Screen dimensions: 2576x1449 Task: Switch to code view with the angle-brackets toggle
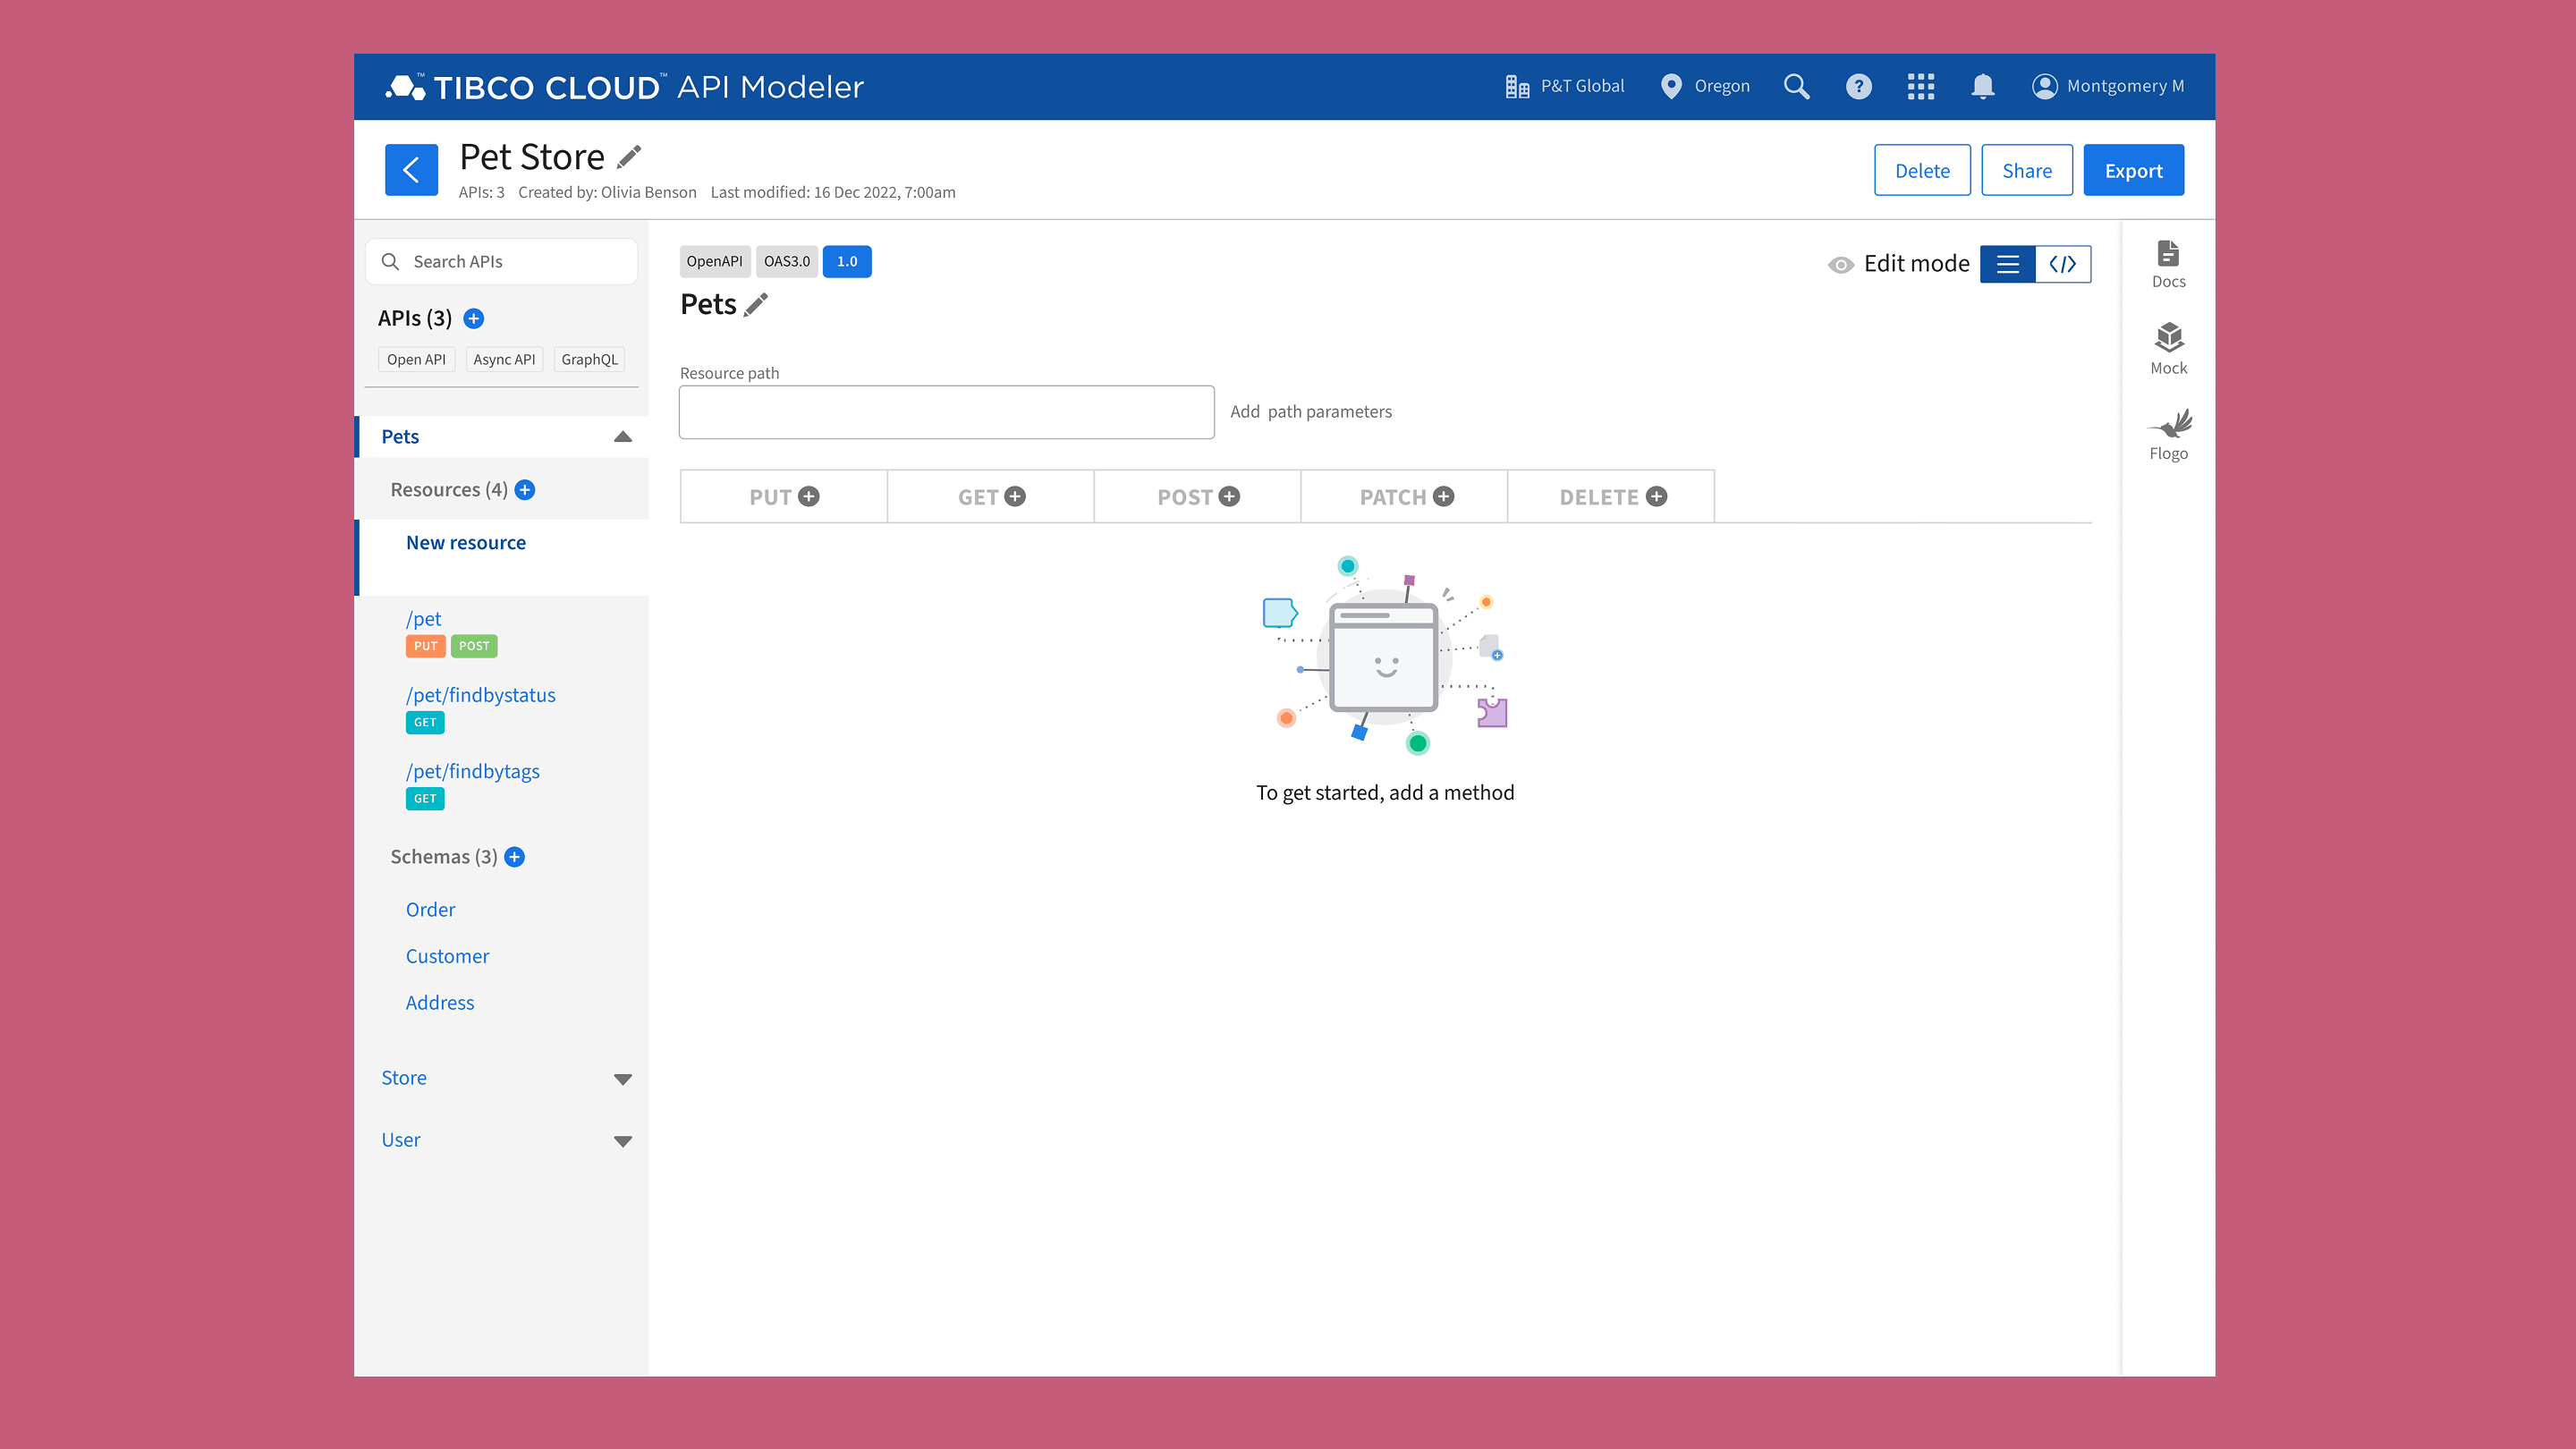point(2063,264)
